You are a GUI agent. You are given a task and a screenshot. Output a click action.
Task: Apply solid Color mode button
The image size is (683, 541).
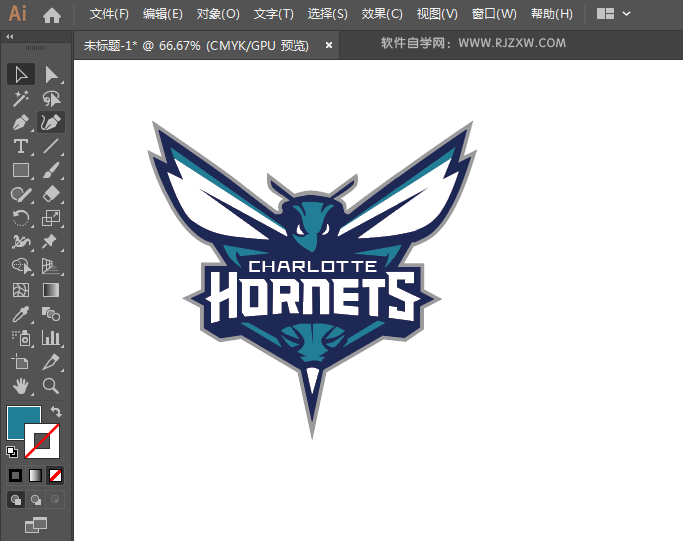(16, 475)
